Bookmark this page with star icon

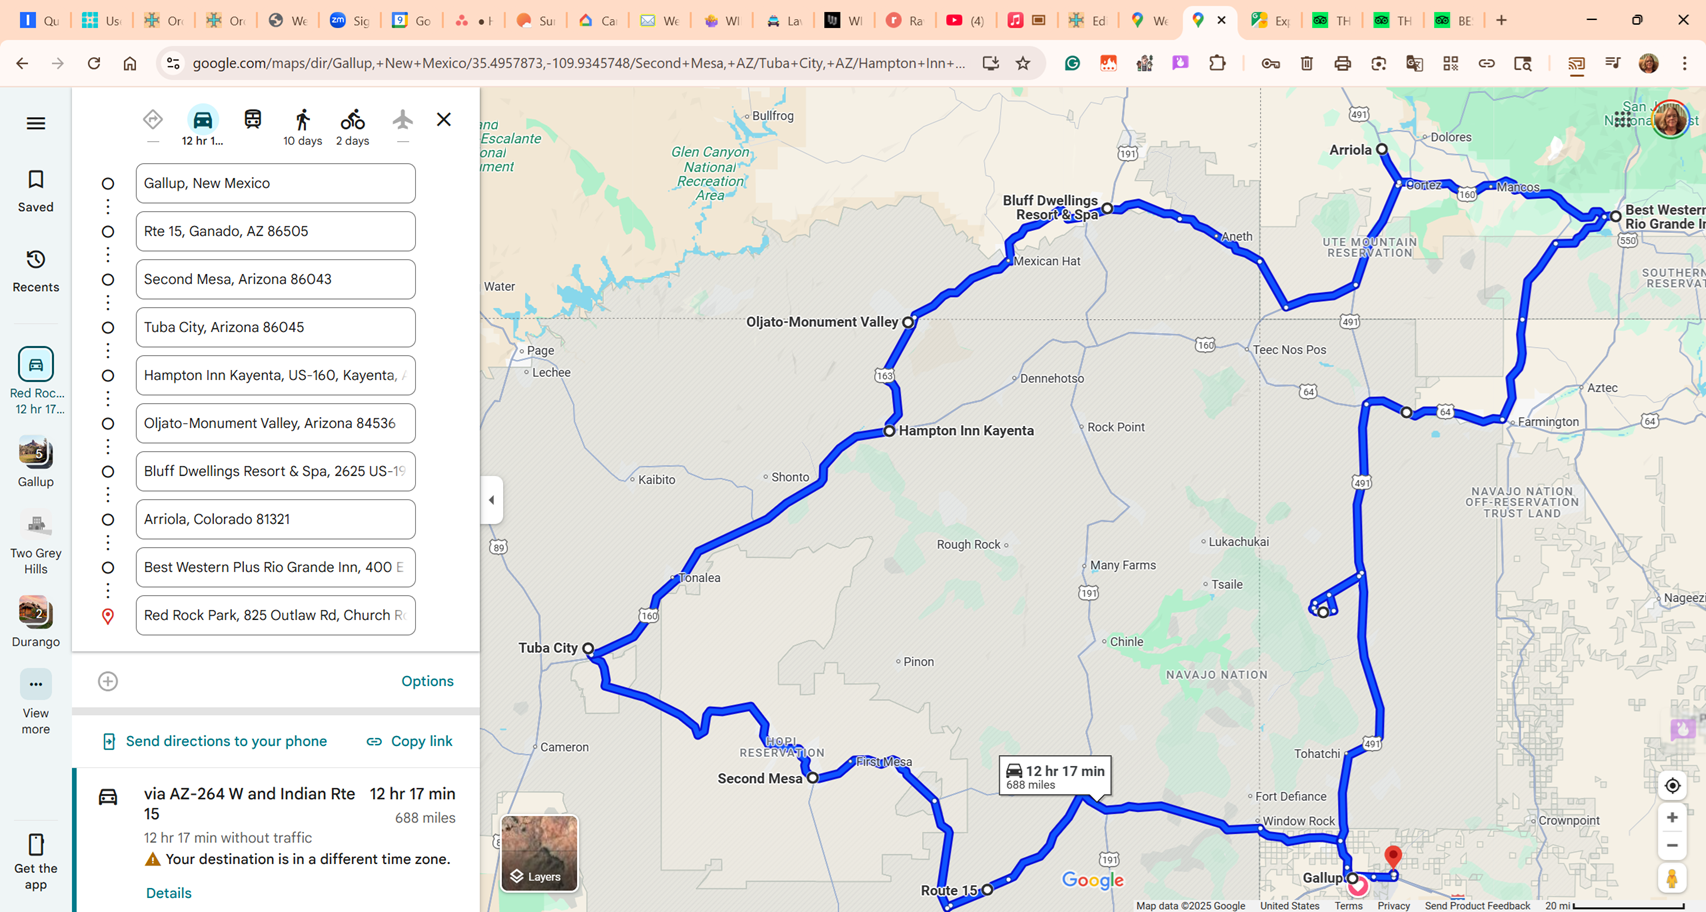[x=1023, y=63]
